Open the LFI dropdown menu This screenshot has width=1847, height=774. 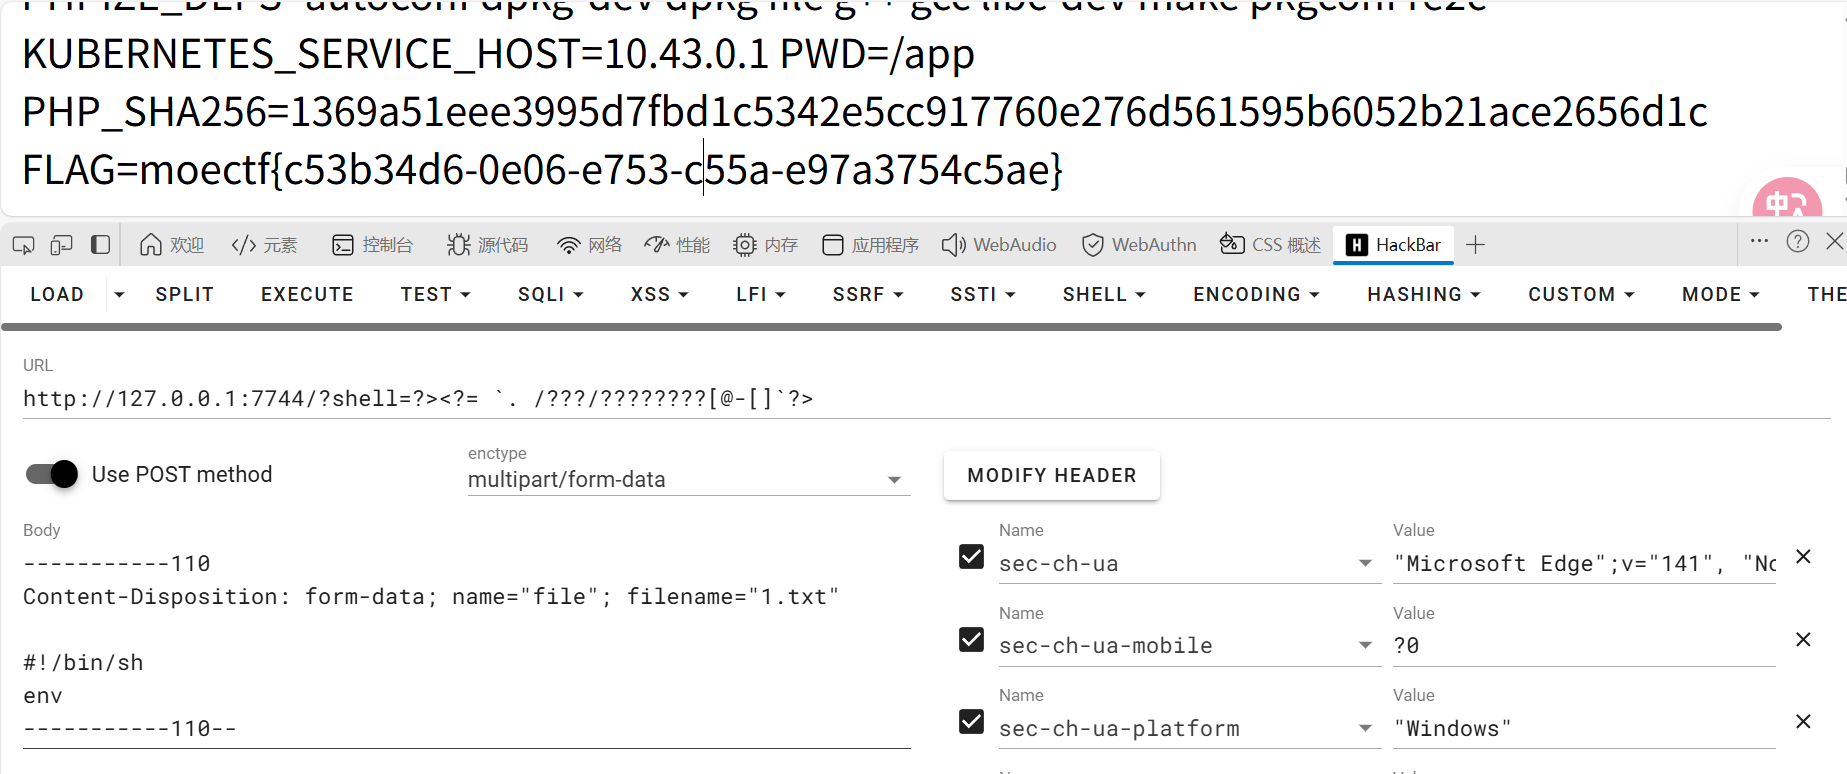coord(760,294)
